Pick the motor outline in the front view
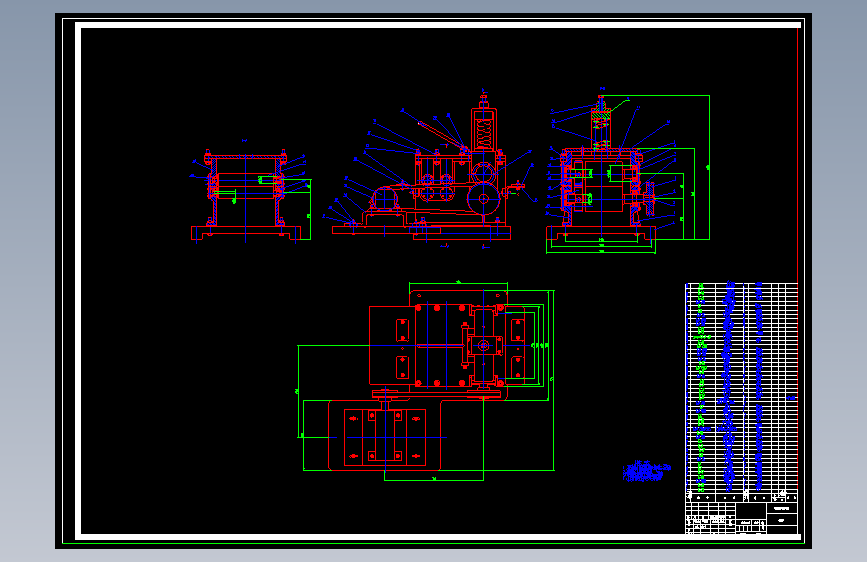 385,199
